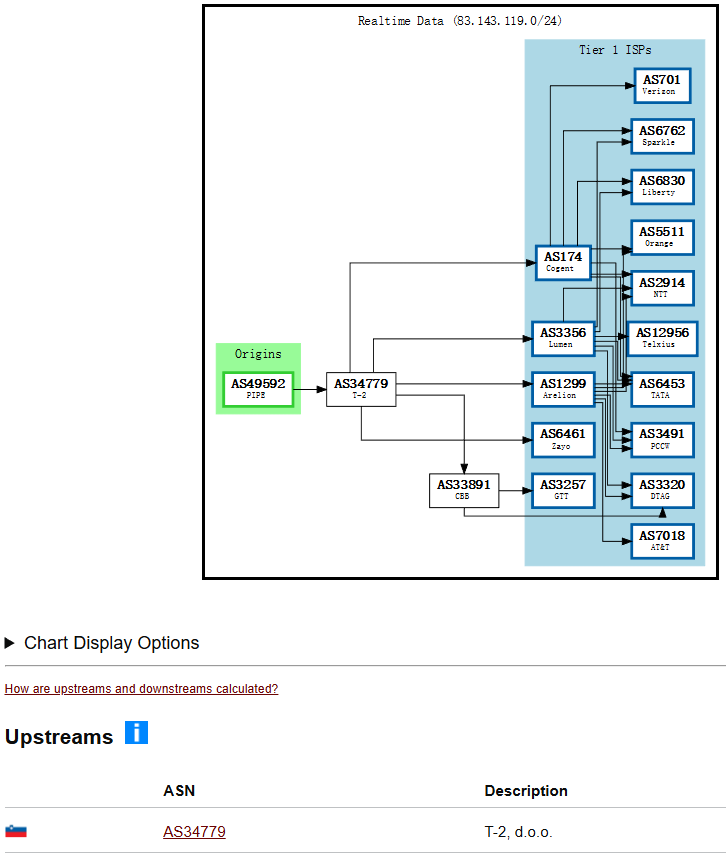Open the upstreams and downstreams calculation link
This screenshot has height=861, width=726.
[141, 689]
